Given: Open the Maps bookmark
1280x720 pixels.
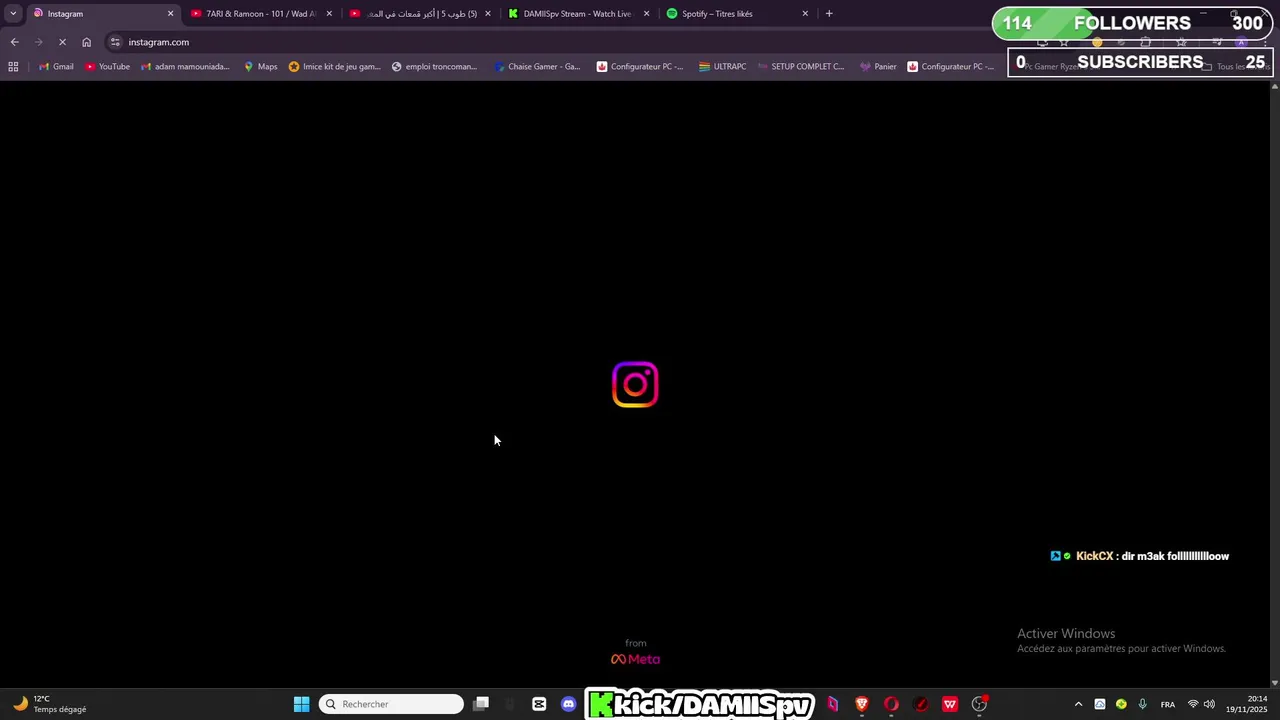Looking at the screenshot, I should click(x=260, y=67).
